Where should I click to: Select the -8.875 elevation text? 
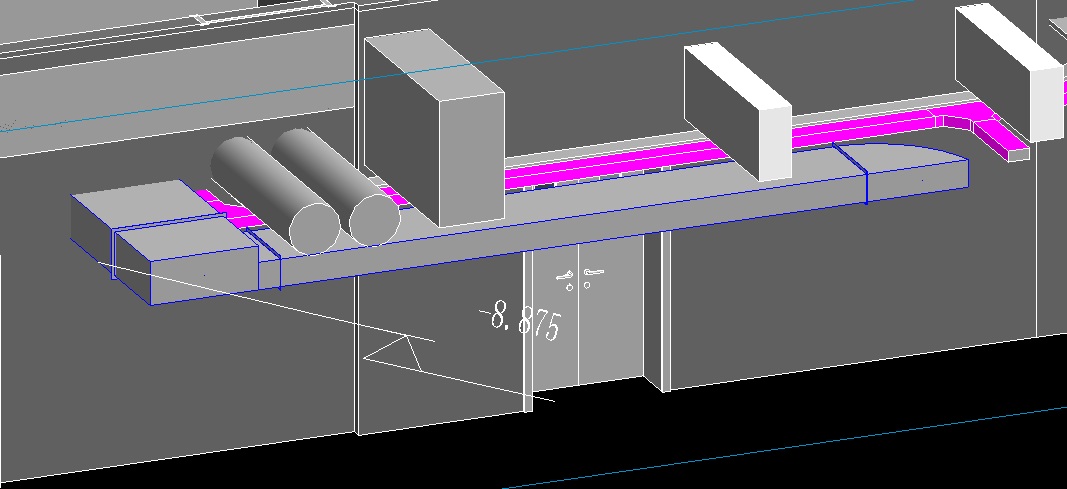point(522,321)
